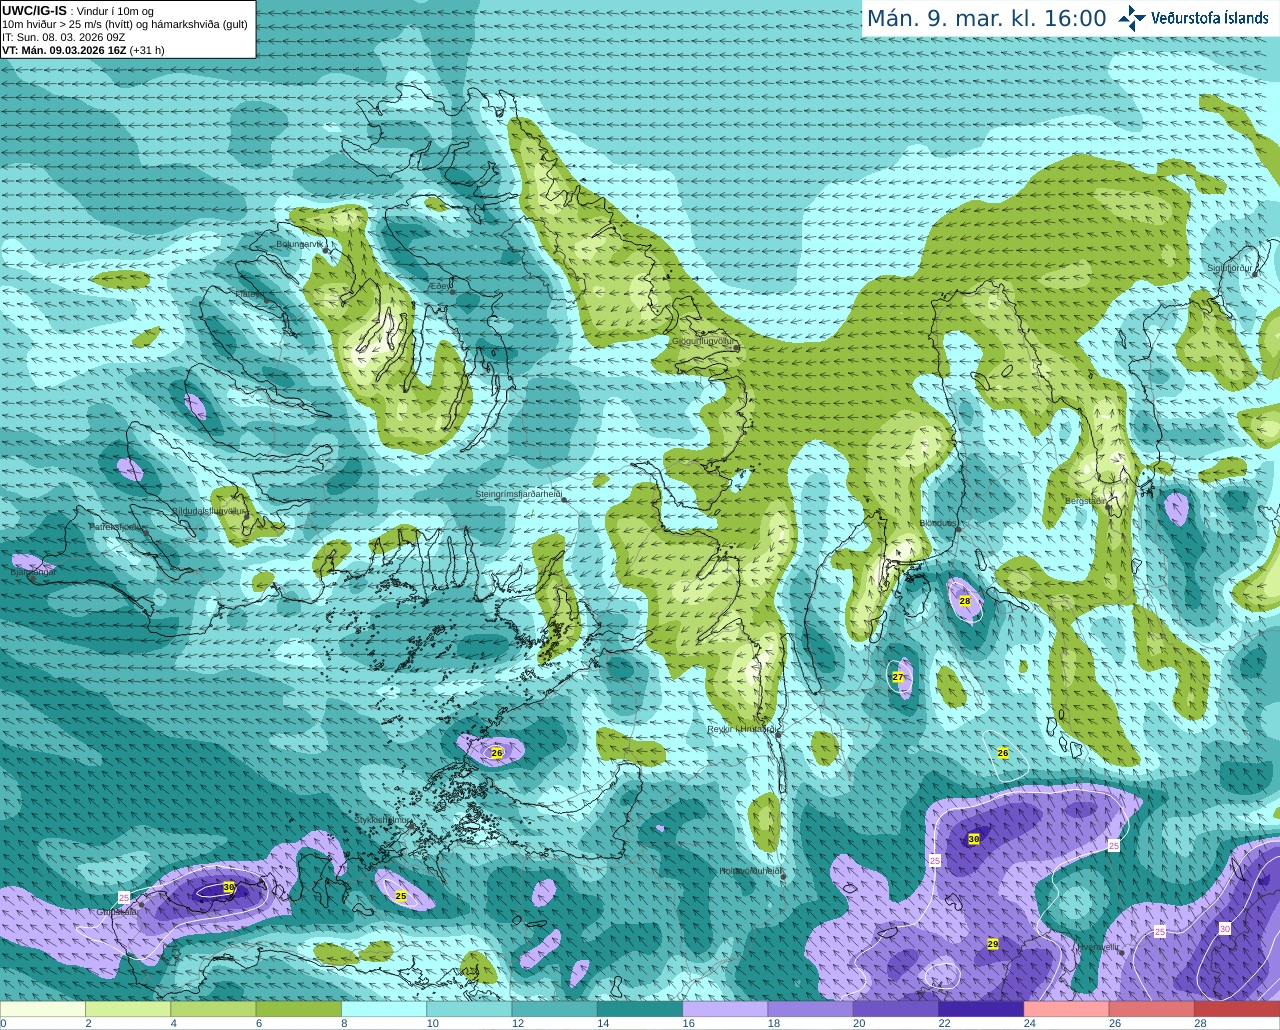Screen dimensions: 1280x1030
Task: Click the yellow 29 gust marker
Action: (993, 944)
